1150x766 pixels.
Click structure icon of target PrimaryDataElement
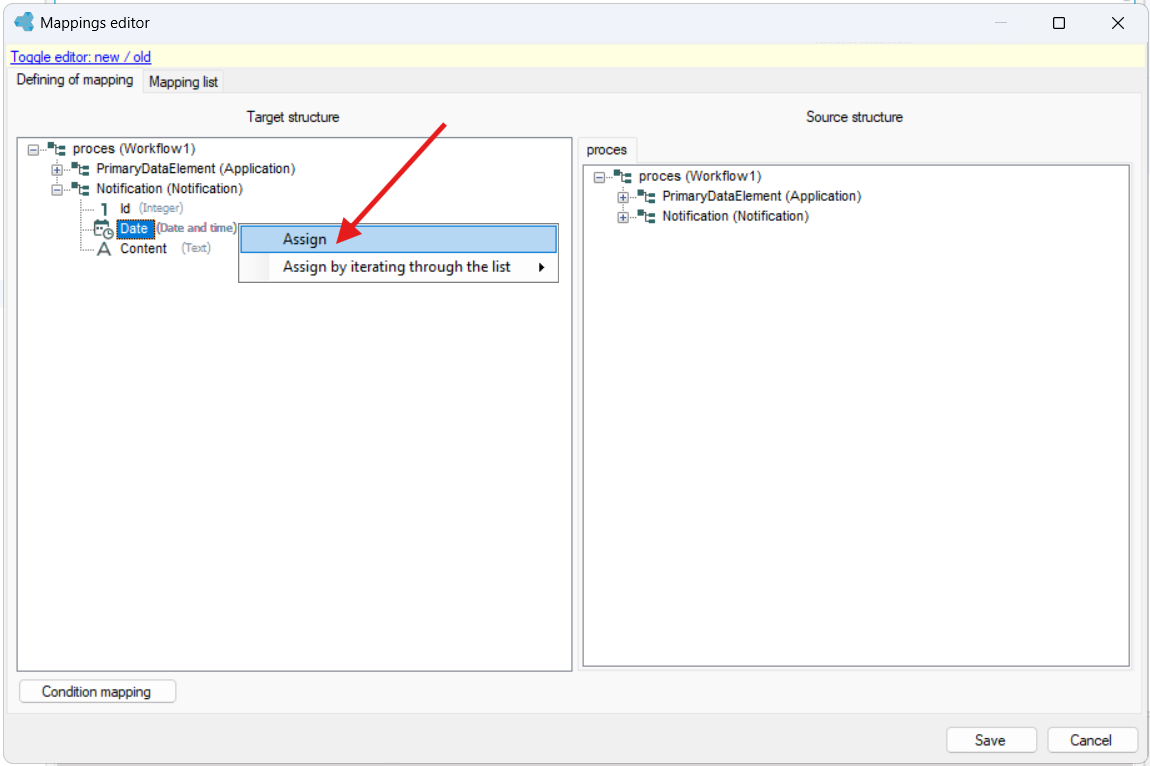tap(81, 169)
